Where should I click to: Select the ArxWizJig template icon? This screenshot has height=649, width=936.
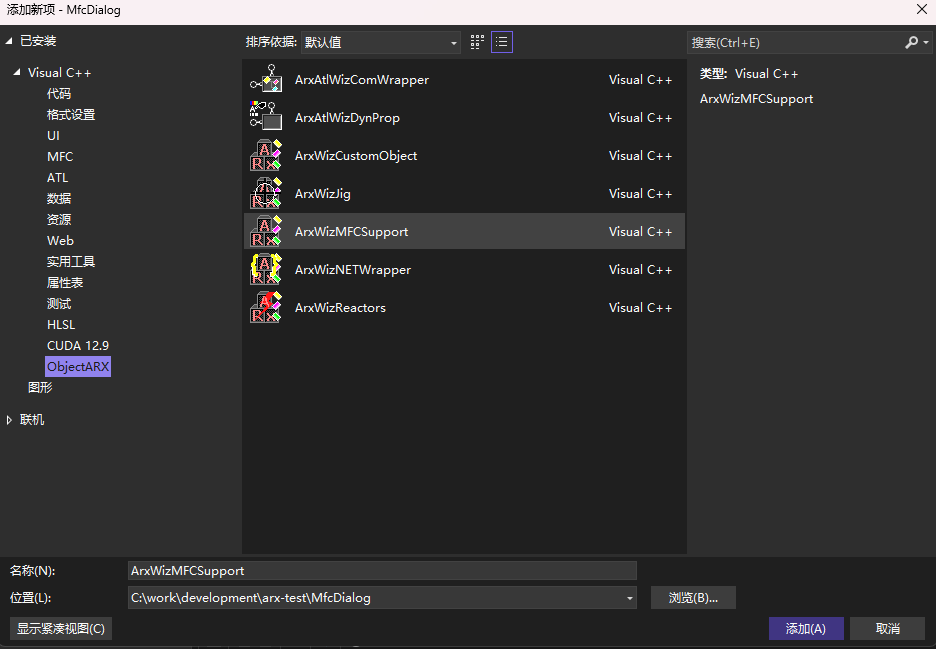click(x=265, y=194)
